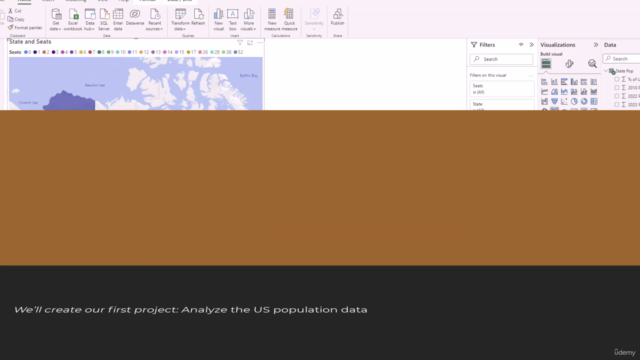
Task: Open the Sensitivity dropdown
Action: [314, 19]
